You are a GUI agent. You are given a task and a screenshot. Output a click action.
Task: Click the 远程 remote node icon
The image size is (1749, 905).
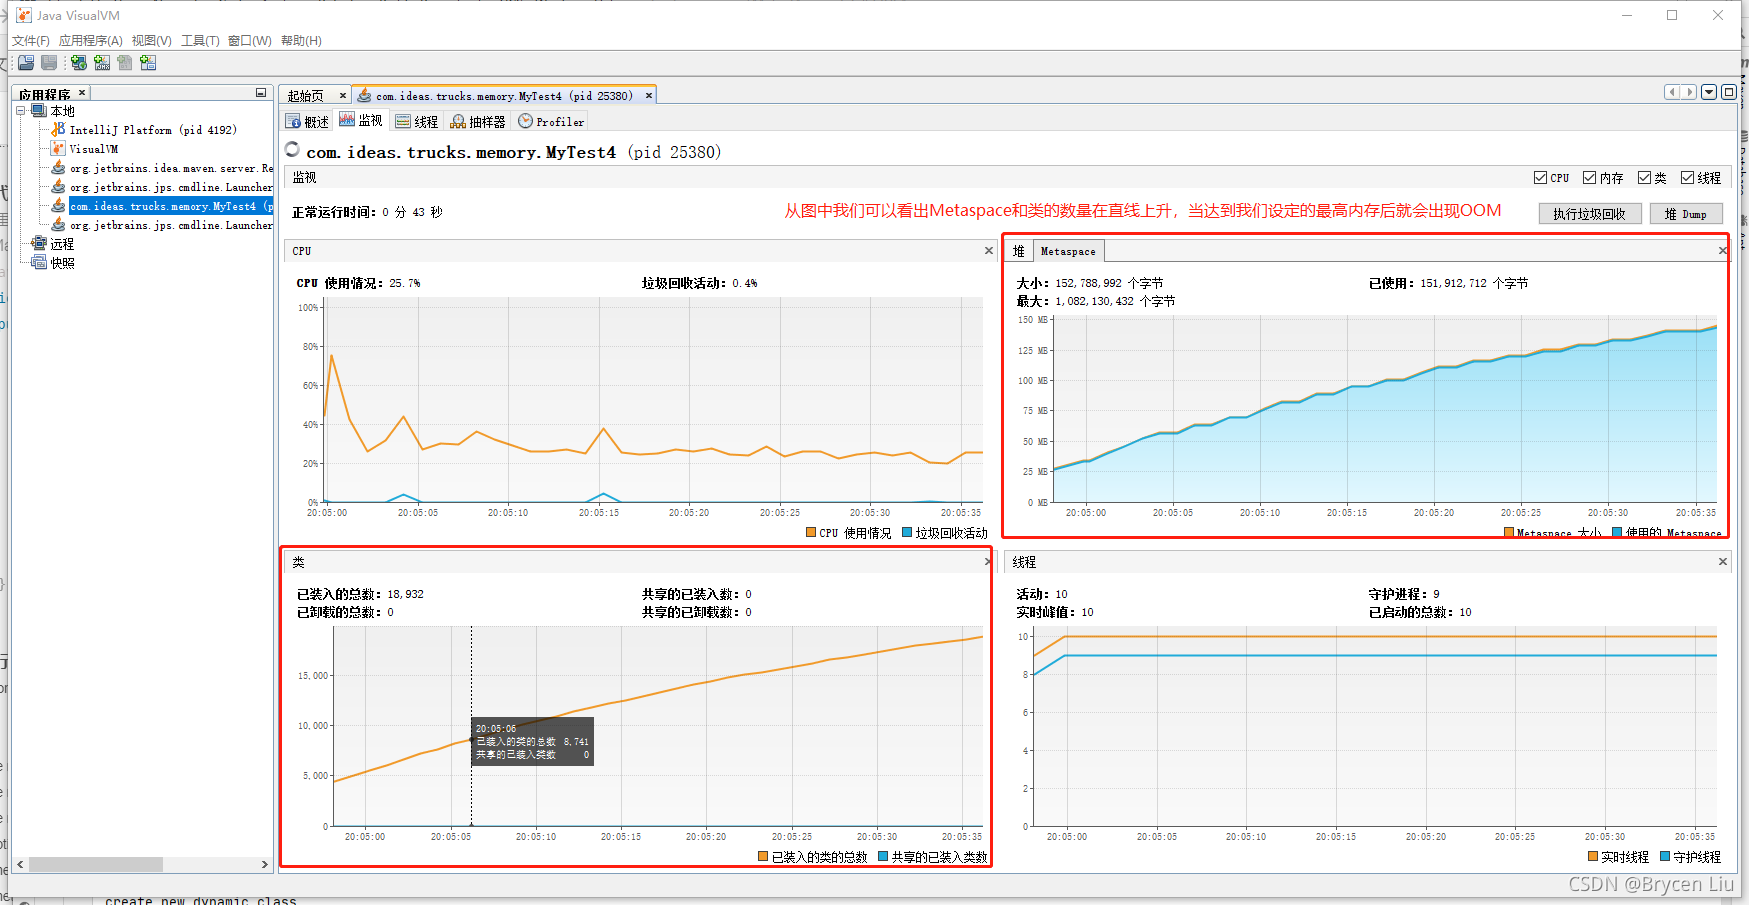coord(39,243)
